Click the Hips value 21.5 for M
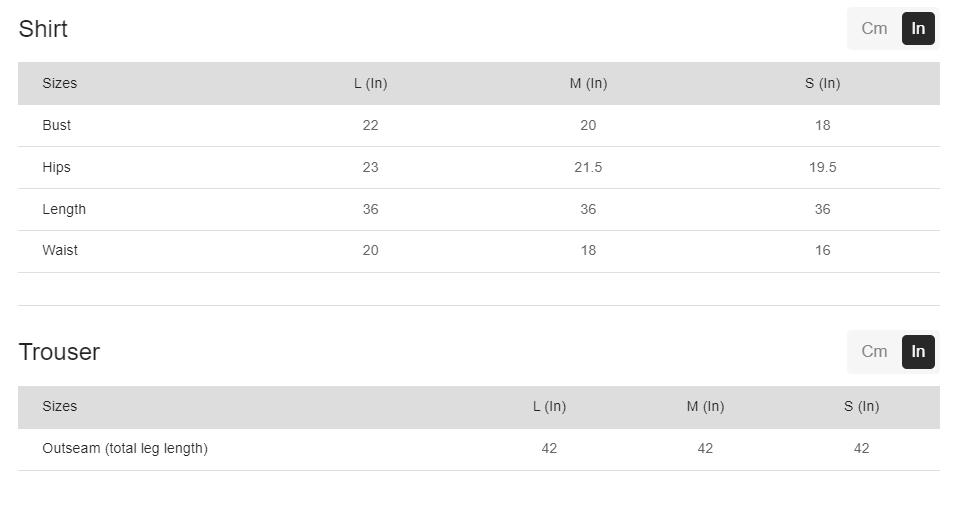 point(588,168)
